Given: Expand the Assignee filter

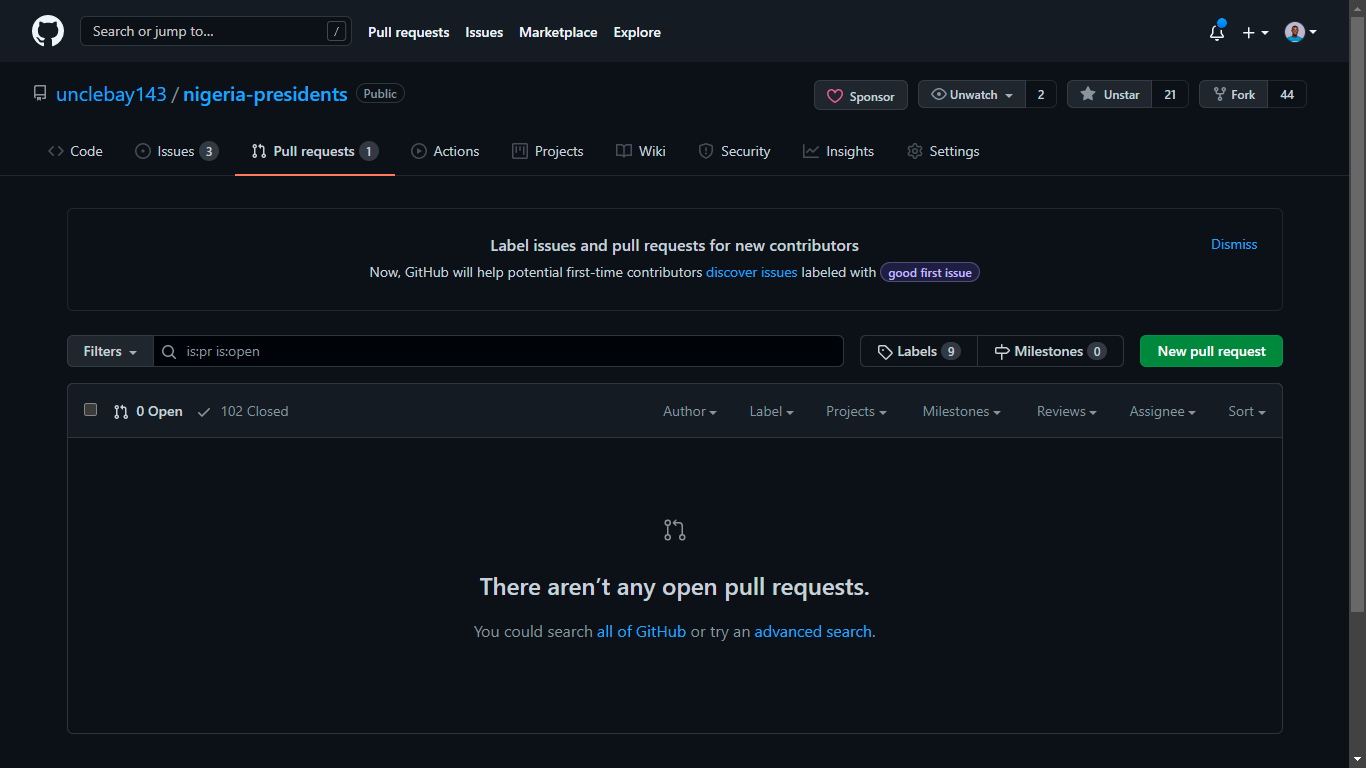Looking at the screenshot, I should (x=1163, y=411).
